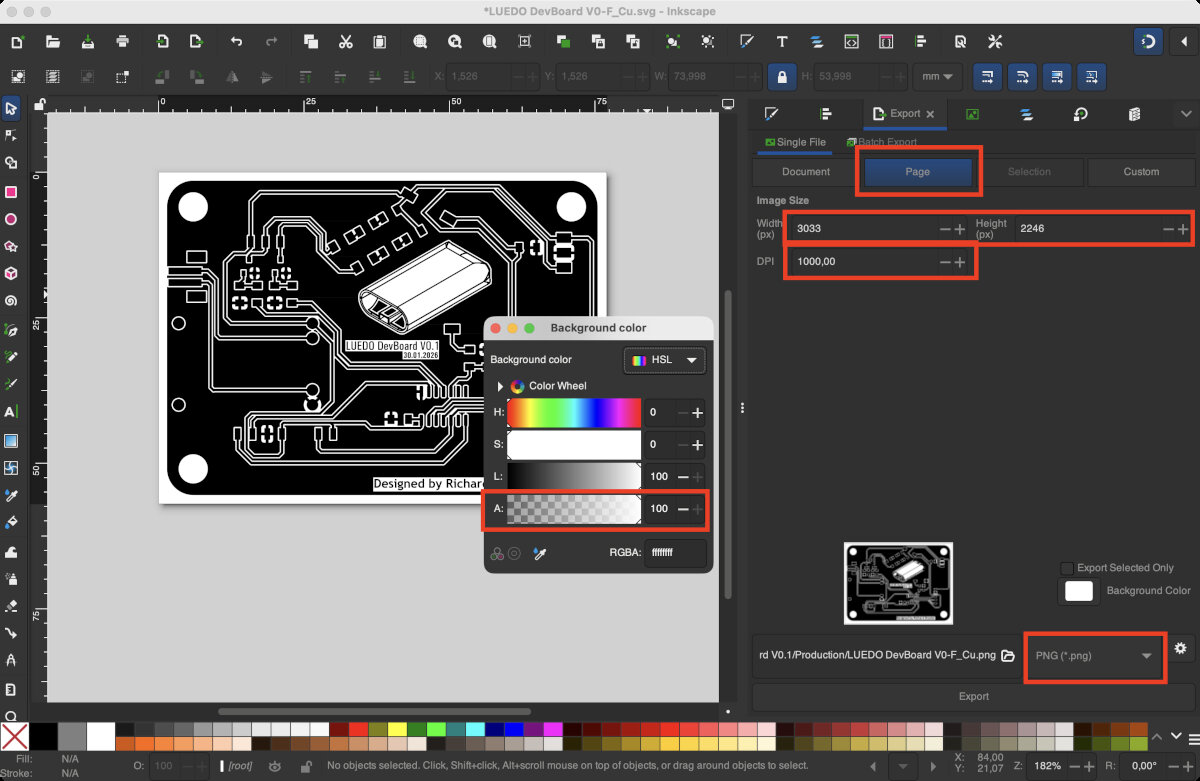Click the Lightness slider
Image resolution: width=1200 pixels, height=781 pixels.
(x=574, y=477)
